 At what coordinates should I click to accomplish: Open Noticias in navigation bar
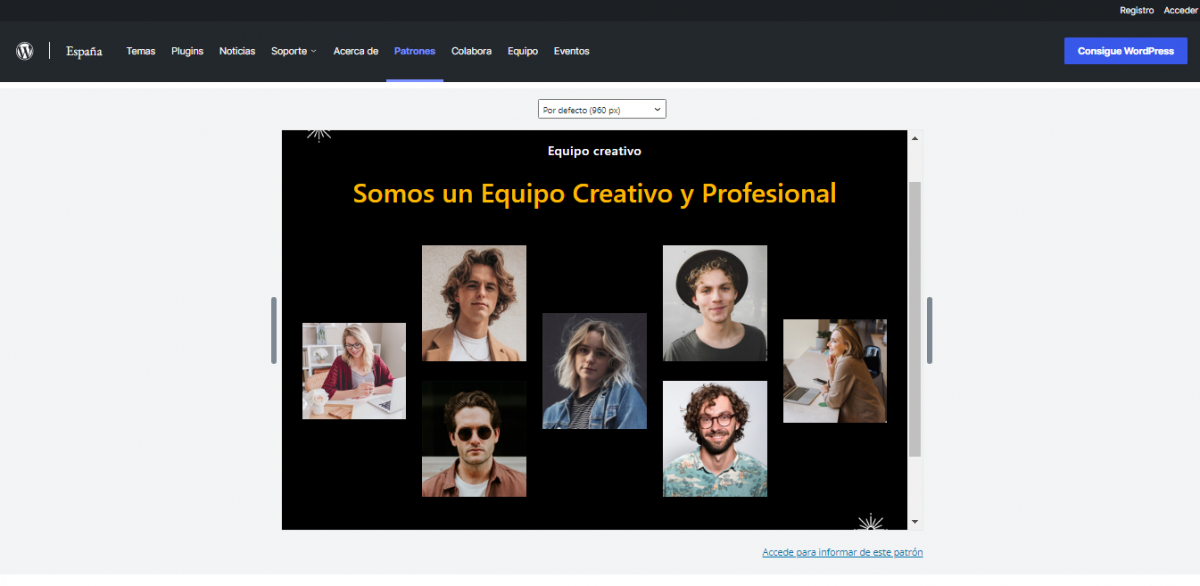(x=237, y=51)
